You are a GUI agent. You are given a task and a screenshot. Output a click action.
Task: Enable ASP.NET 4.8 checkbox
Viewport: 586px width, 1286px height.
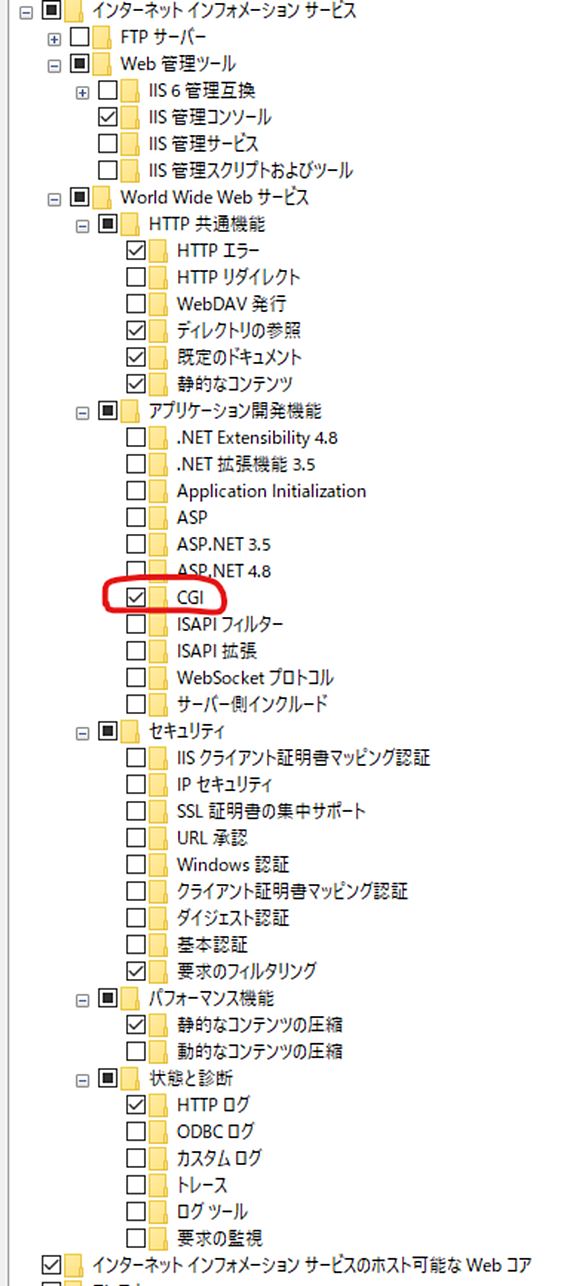[x=136, y=571]
